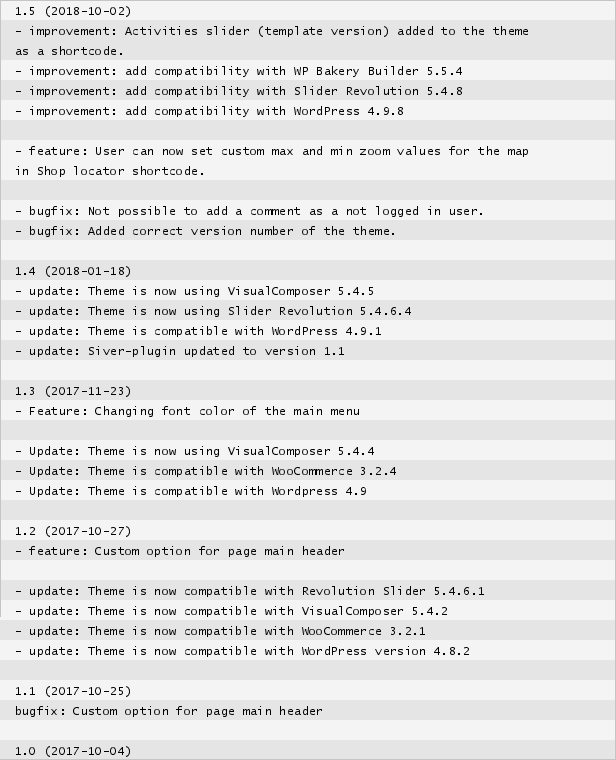Viewport: 616px width, 760px height.
Task: Click the Activities slider improvement line
Action: click(x=271, y=31)
